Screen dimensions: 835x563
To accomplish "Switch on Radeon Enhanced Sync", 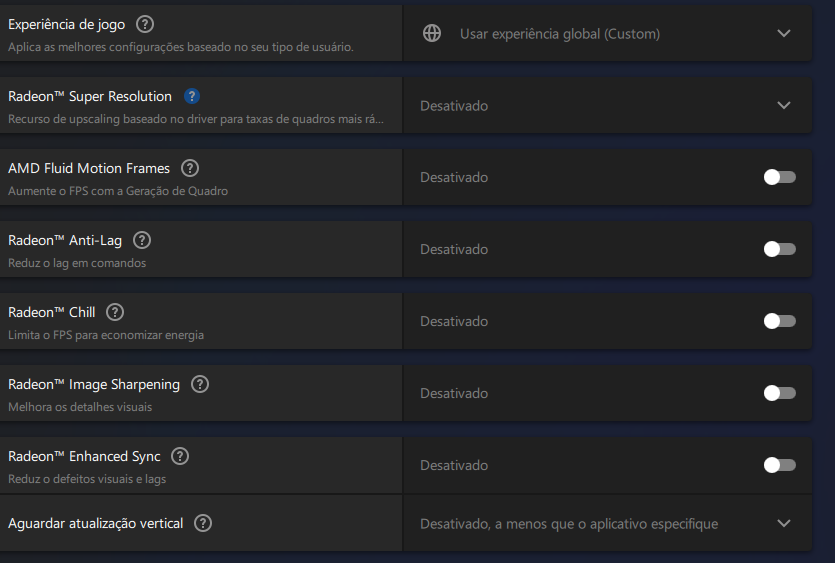I will [780, 465].
